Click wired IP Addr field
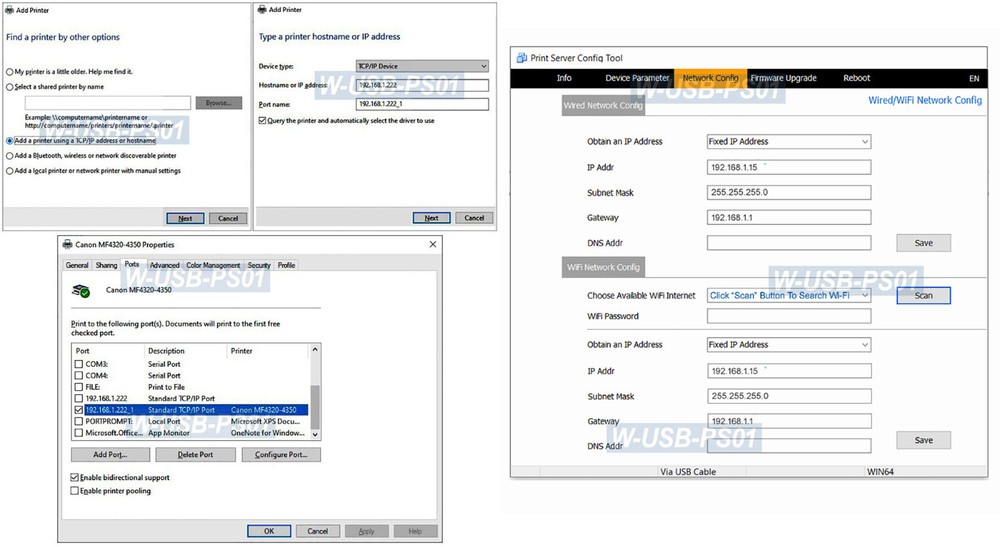This screenshot has width=1000, height=547. pyautogui.click(x=789, y=167)
